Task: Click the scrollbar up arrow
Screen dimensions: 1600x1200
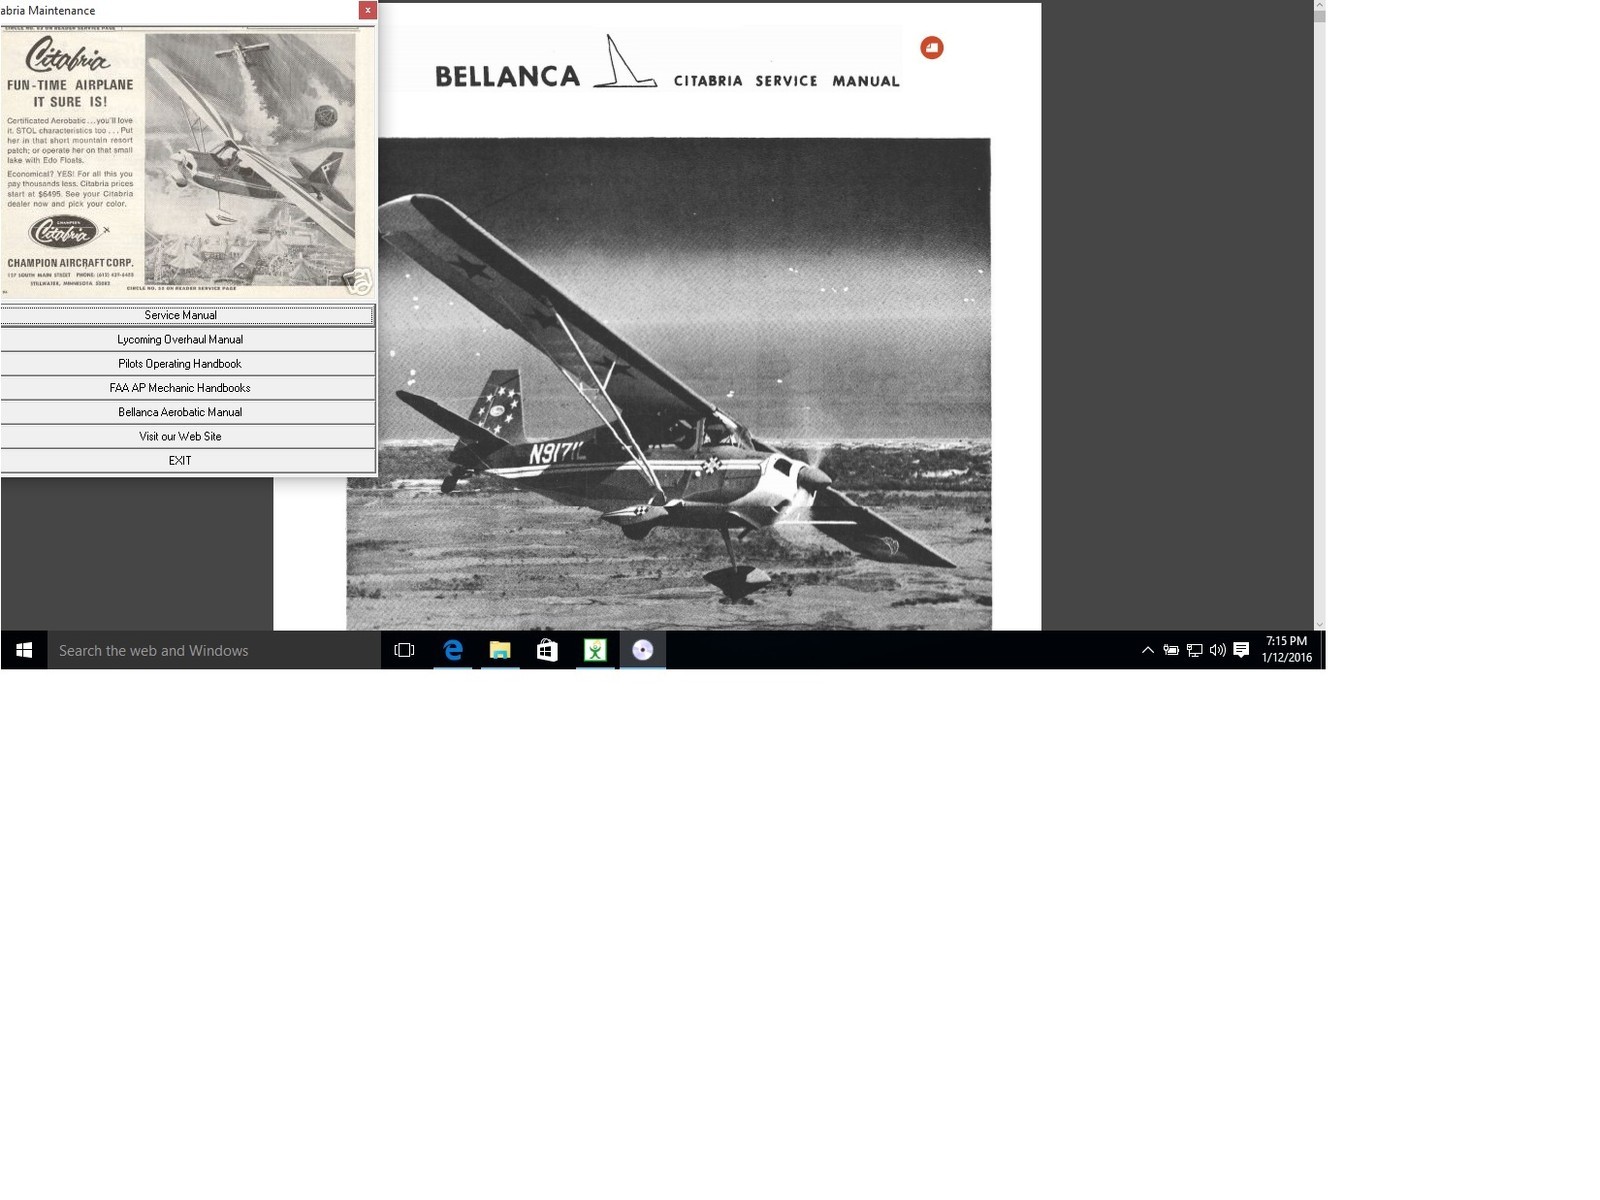Action: 1319,6
